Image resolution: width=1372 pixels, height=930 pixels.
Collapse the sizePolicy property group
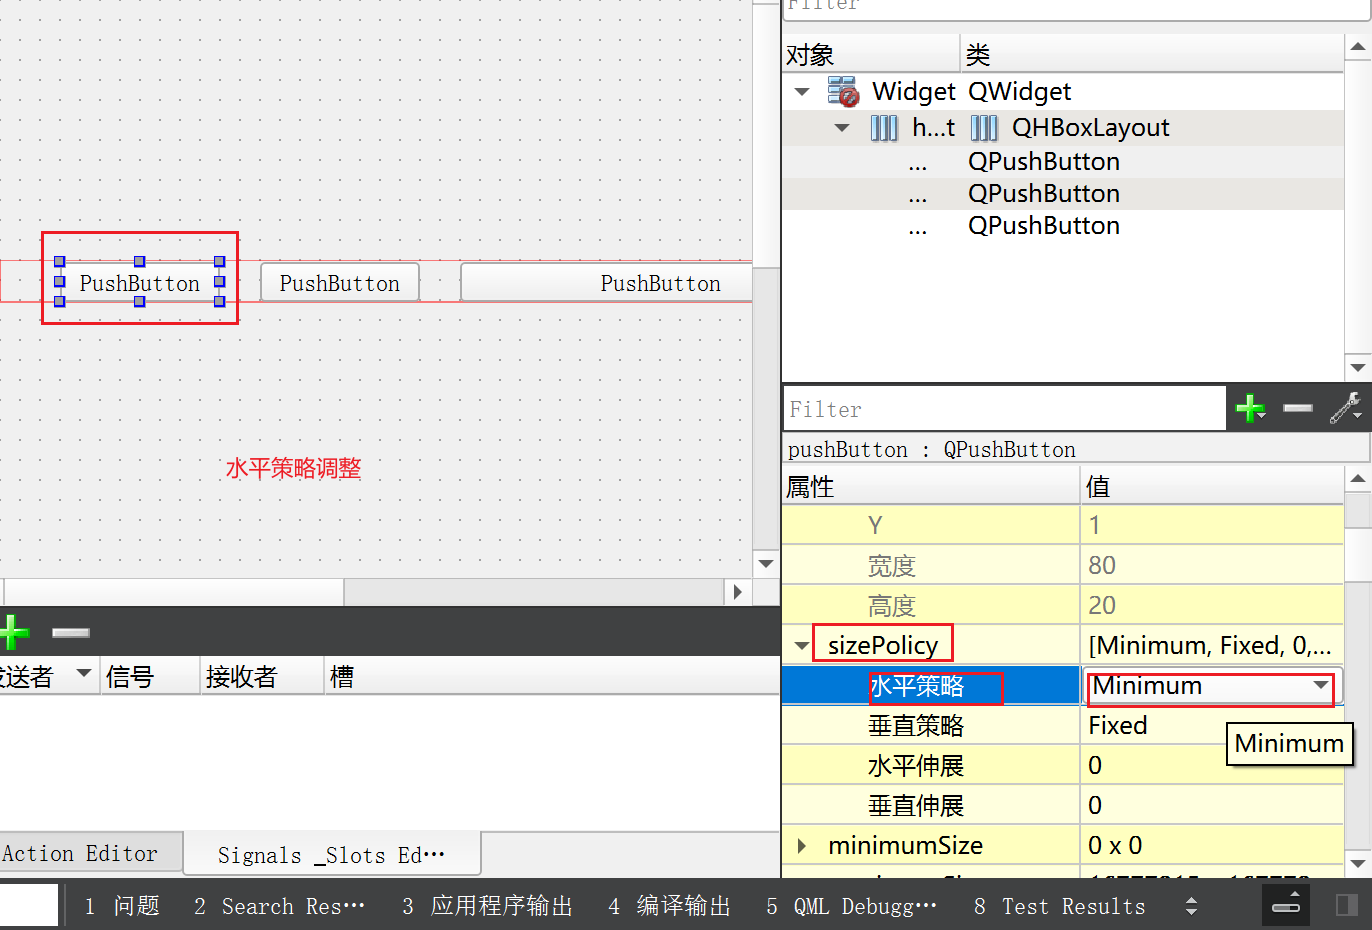pos(801,645)
